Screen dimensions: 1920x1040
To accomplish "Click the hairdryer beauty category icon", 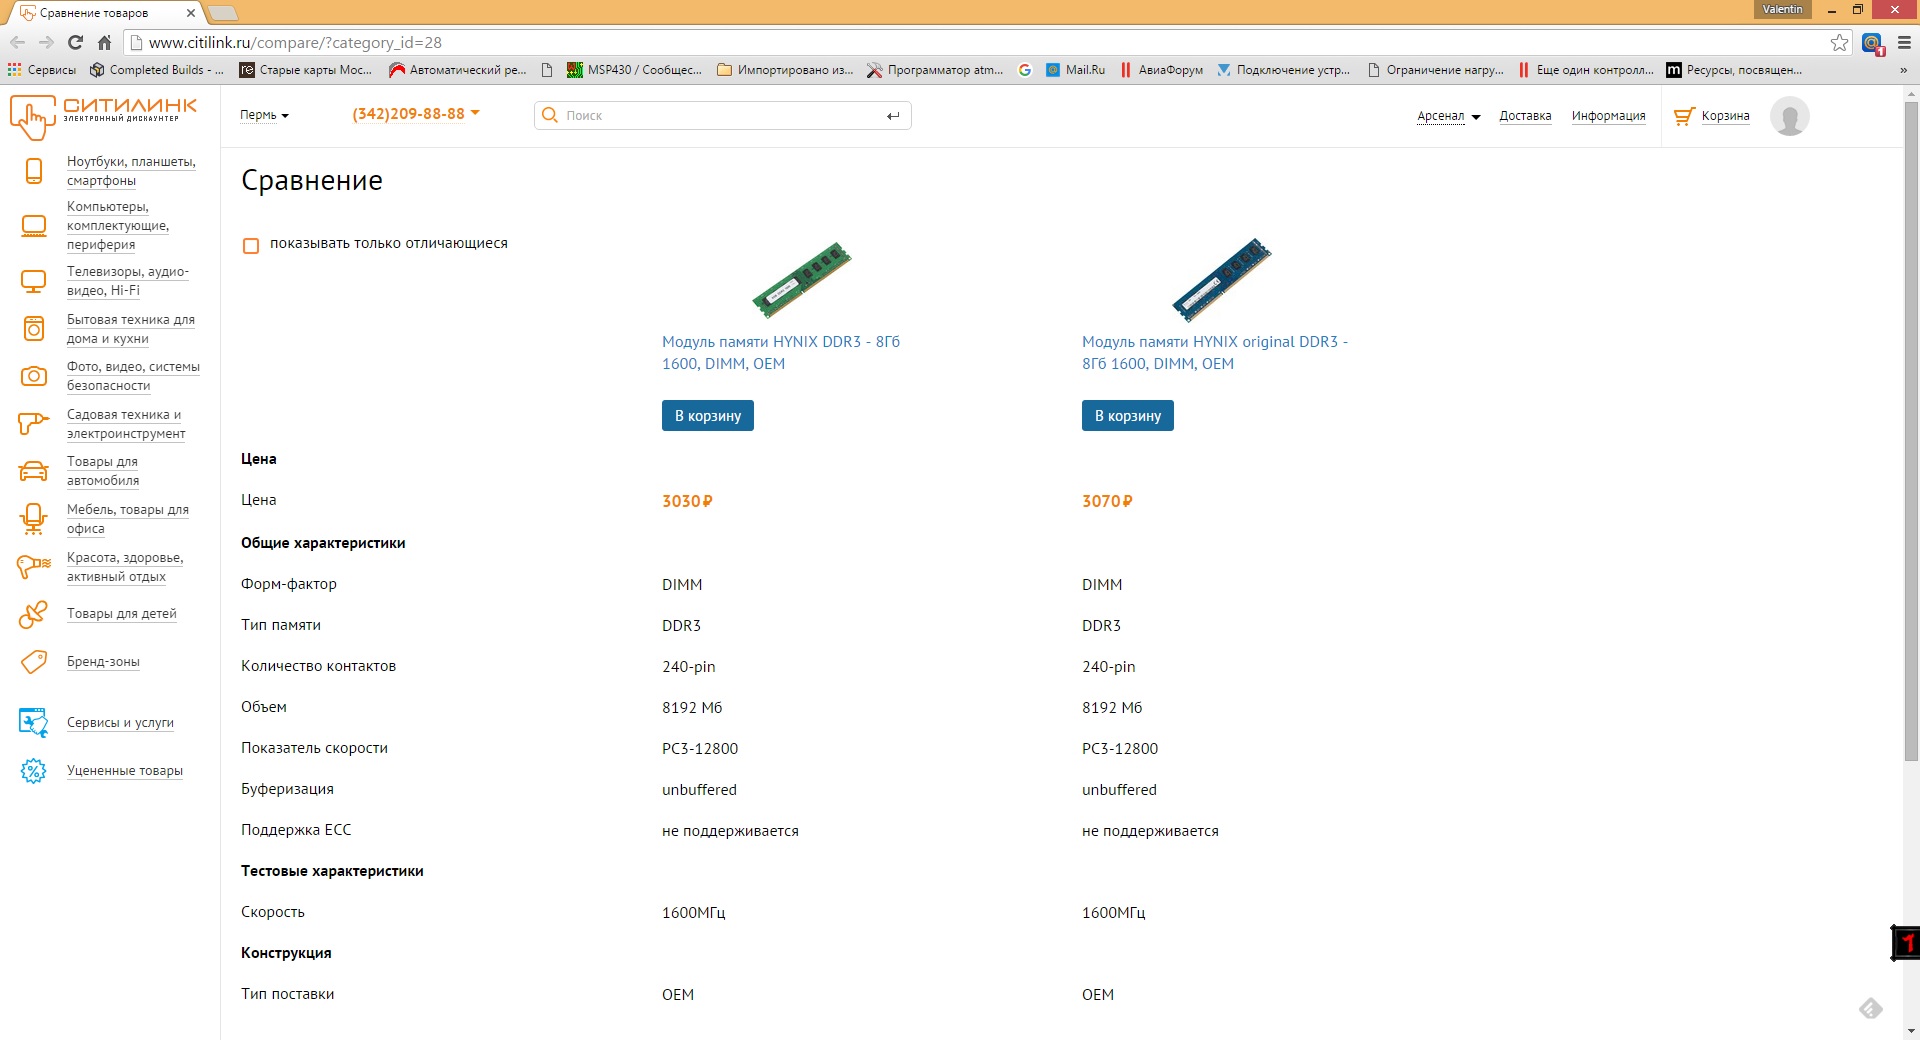I will [x=33, y=567].
